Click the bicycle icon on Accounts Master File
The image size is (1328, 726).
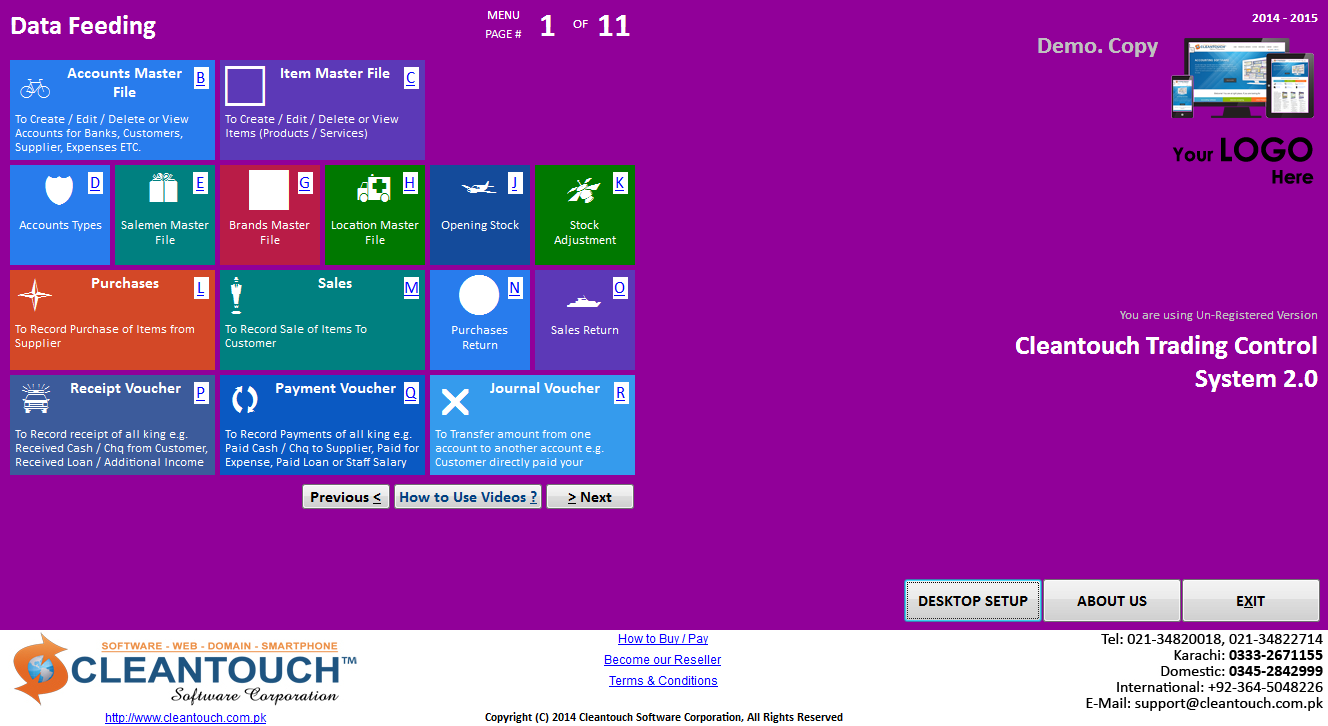coord(35,88)
